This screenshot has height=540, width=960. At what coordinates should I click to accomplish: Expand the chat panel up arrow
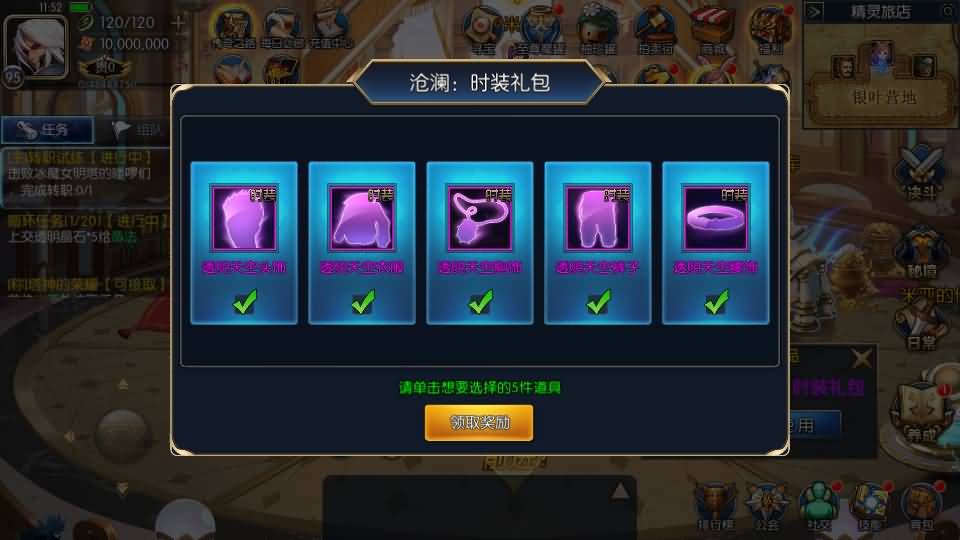point(620,490)
